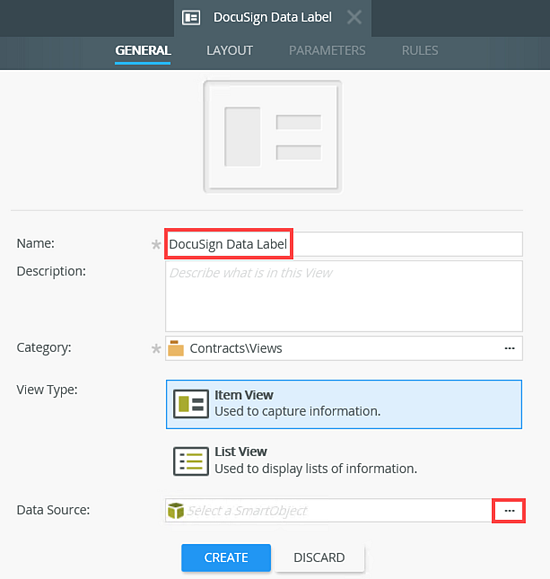Screen dimensions: 550x579
Task: Click the Item View icon
Action: pos(191,404)
